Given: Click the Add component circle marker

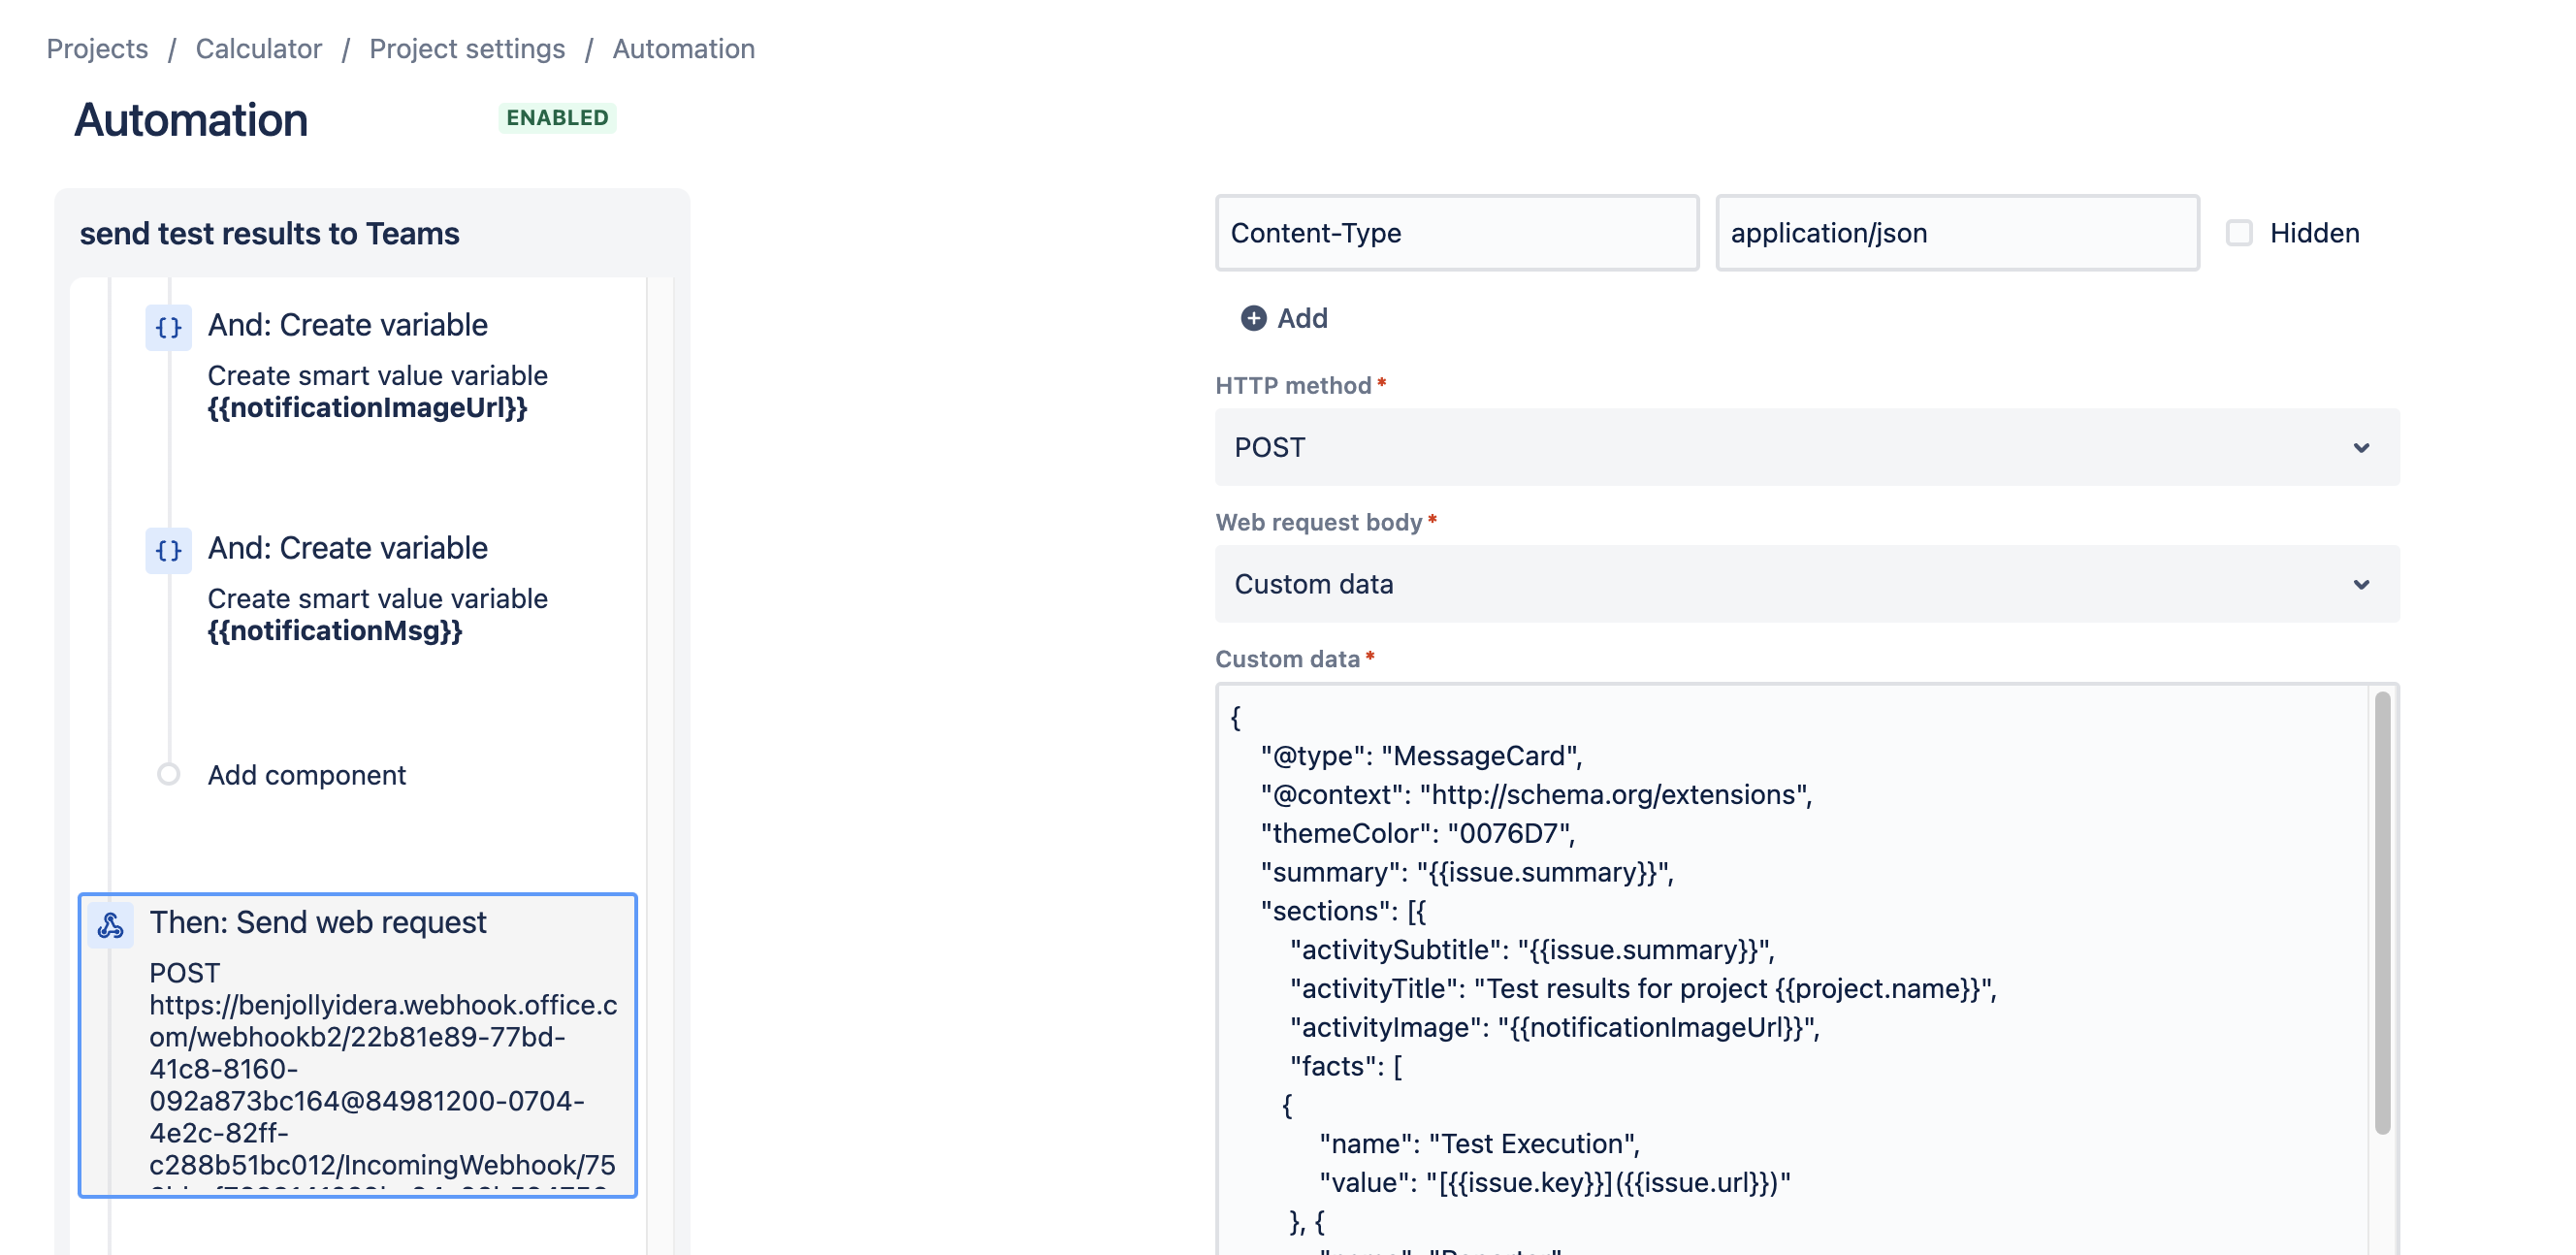Looking at the screenshot, I should 168,775.
